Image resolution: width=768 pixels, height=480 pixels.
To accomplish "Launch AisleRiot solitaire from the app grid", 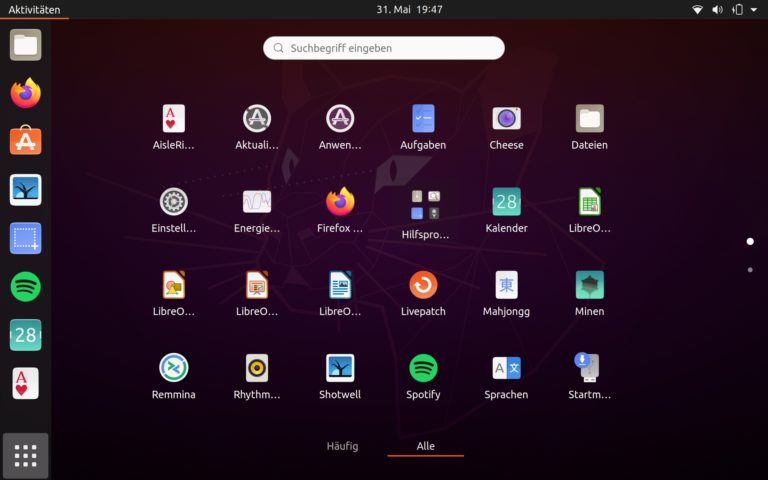I will tap(173, 119).
